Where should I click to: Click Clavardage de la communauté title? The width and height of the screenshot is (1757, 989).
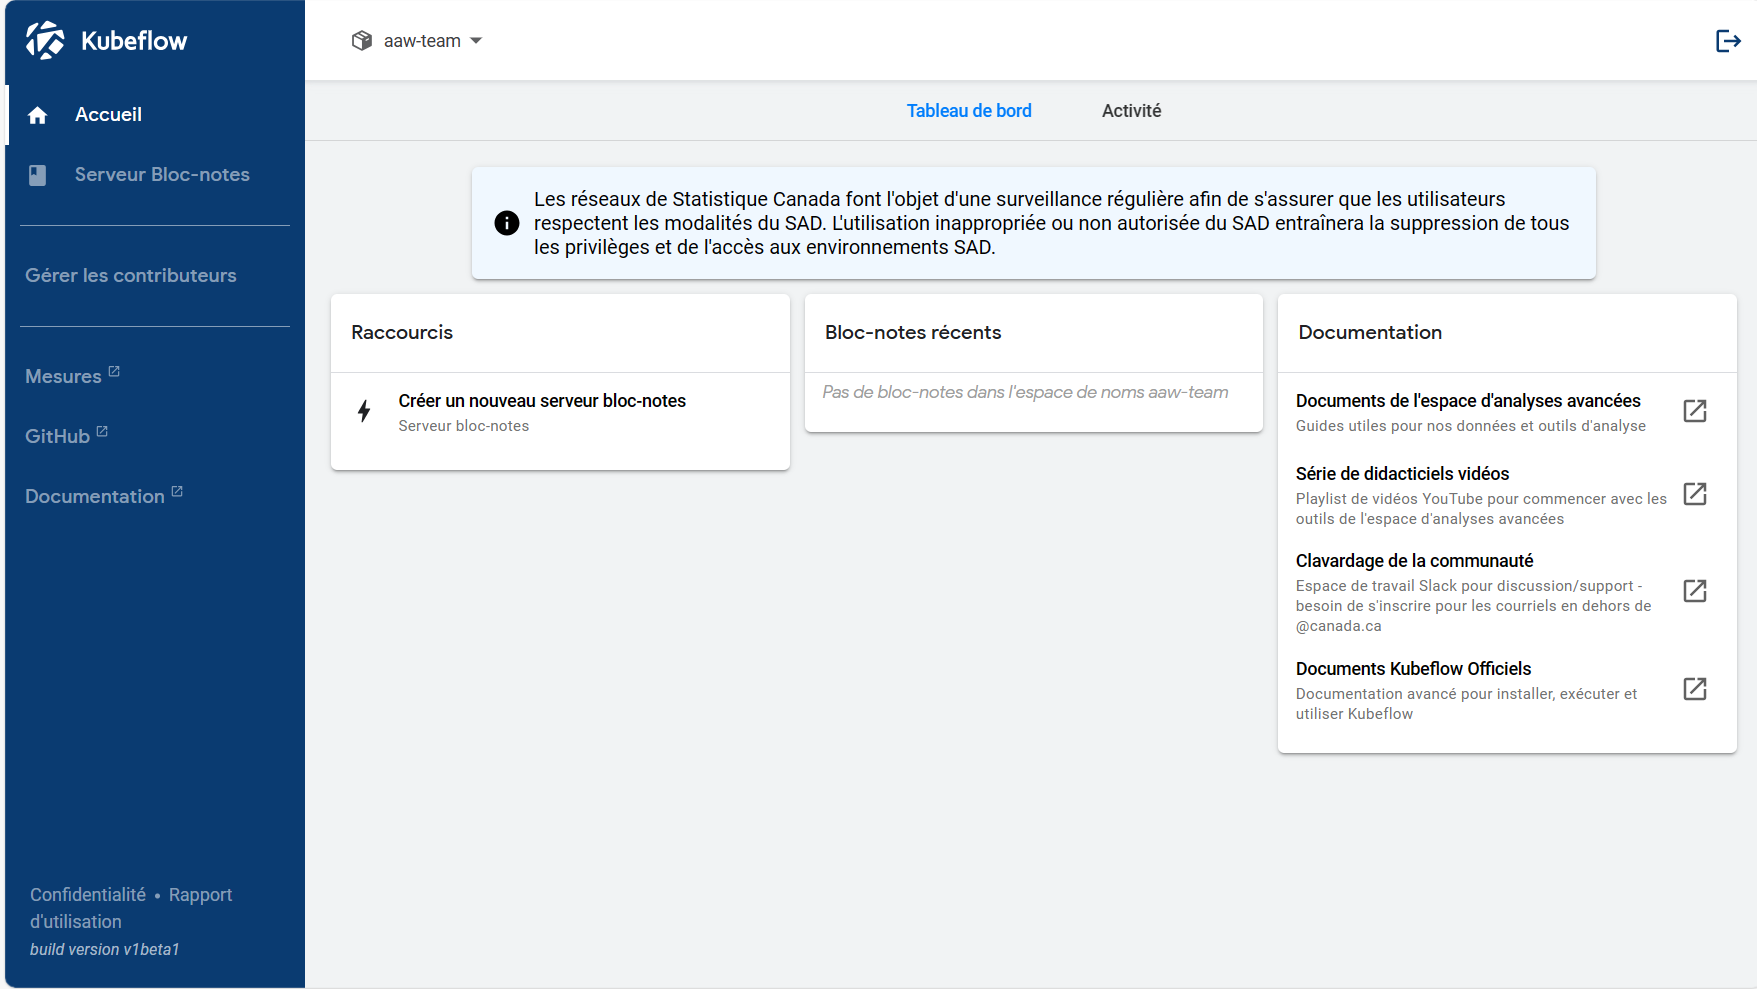pos(1414,561)
